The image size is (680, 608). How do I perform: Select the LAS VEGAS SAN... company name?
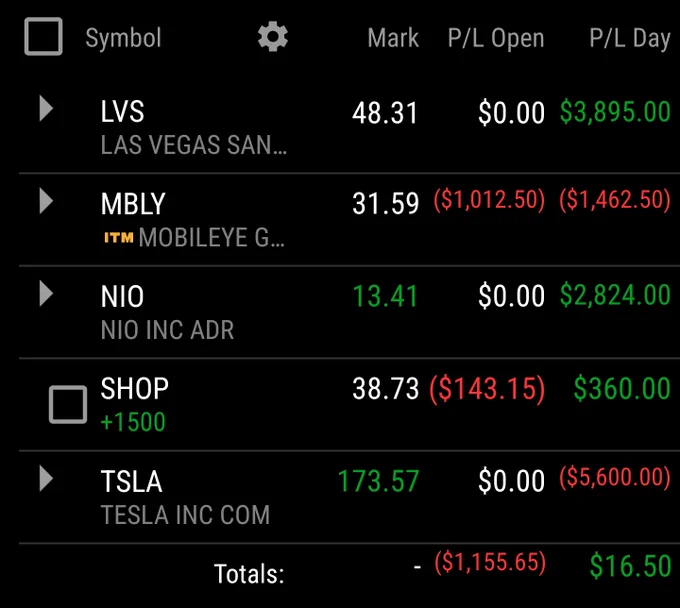(193, 145)
